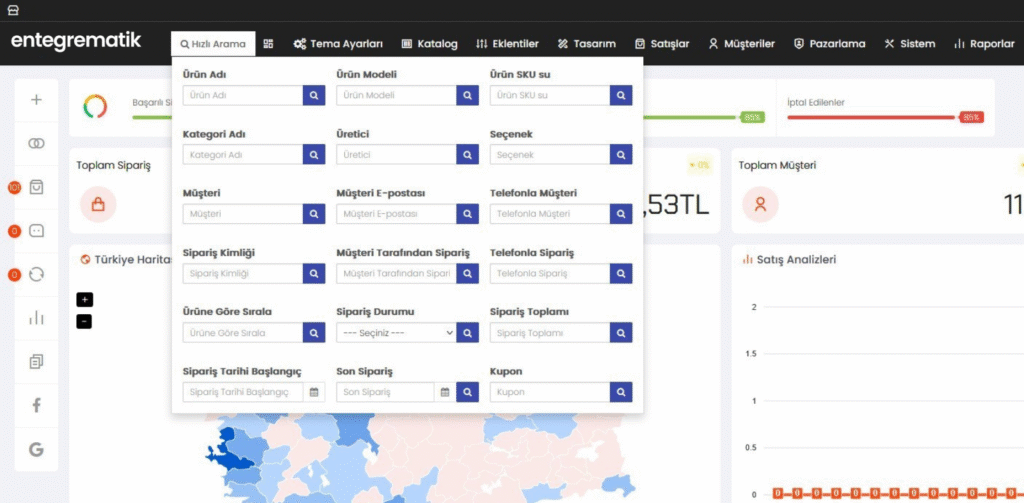Zoom out on the Türkiye map
The width and height of the screenshot is (1024, 503).
pos(84,321)
